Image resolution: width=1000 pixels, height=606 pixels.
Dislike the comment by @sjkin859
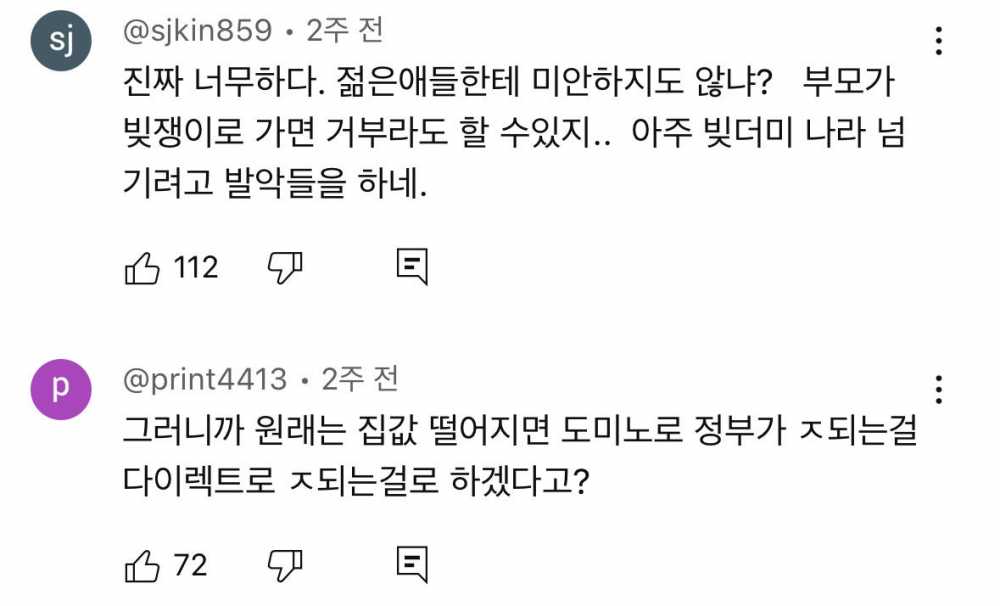point(285,267)
